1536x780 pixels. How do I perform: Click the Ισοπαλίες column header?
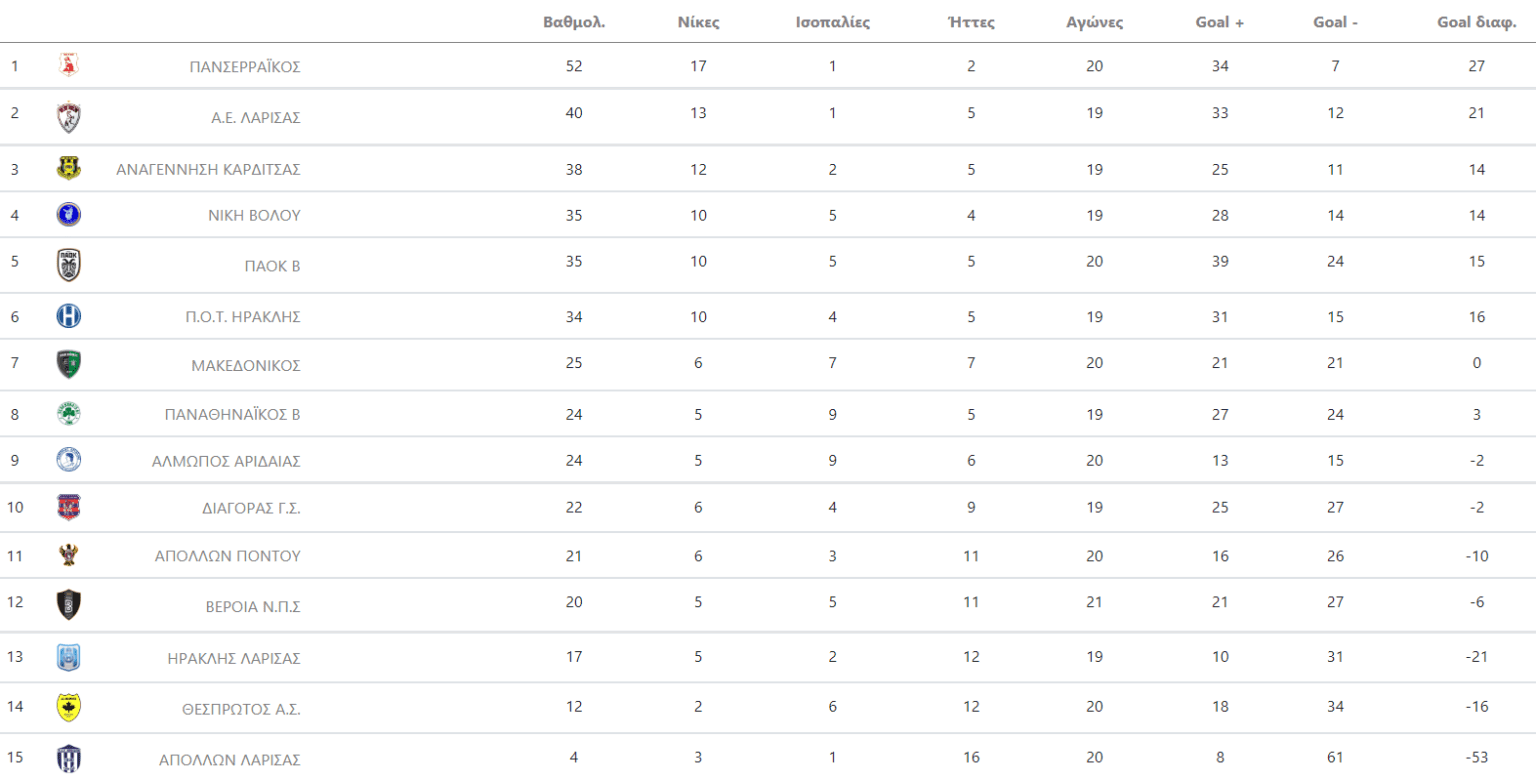click(832, 23)
